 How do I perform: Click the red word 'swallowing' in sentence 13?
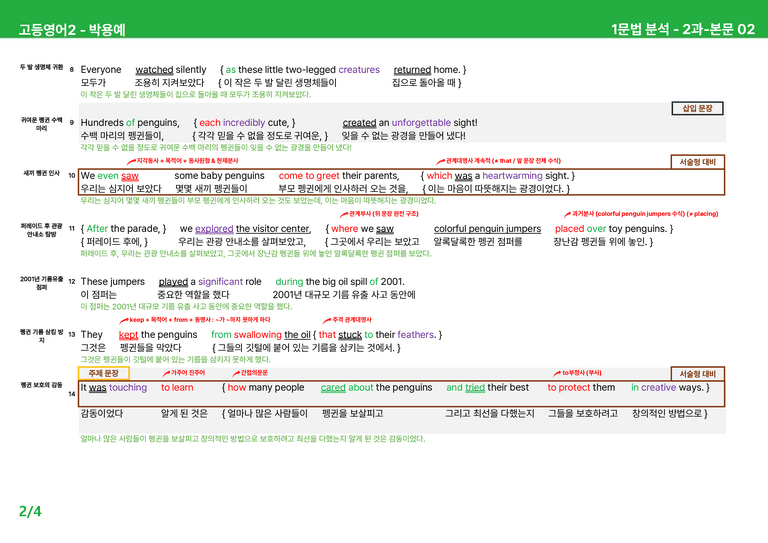[258, 334]
